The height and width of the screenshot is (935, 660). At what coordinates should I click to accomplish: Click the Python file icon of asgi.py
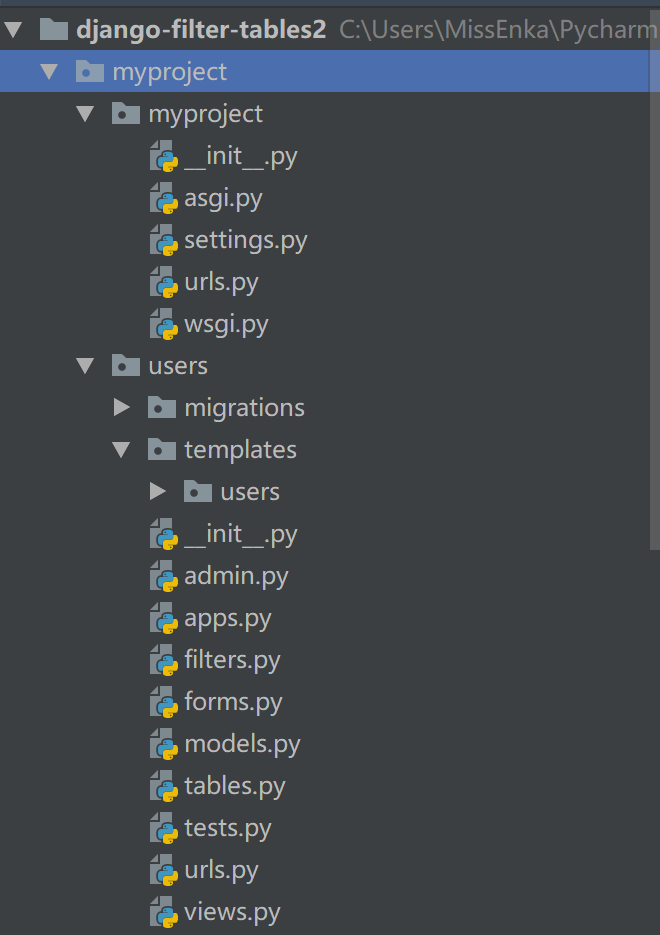click(164, 198)
